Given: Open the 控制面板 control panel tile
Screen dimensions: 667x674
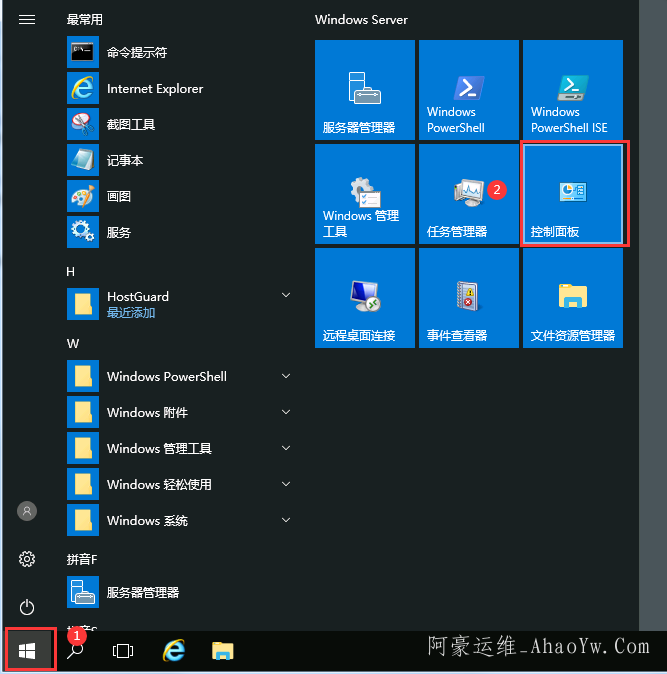Looking at the screenshot, I should pos(573,194).
